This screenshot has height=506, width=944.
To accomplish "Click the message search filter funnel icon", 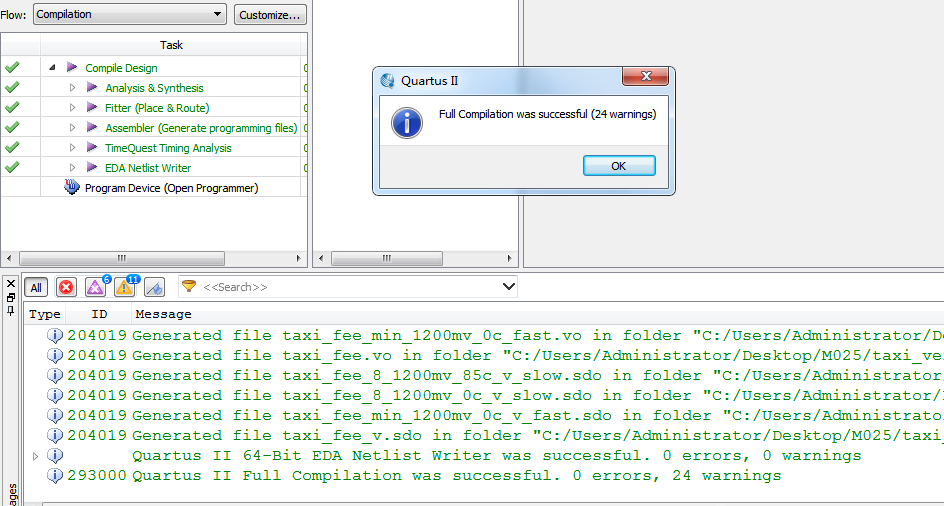I will pos(189,286).
